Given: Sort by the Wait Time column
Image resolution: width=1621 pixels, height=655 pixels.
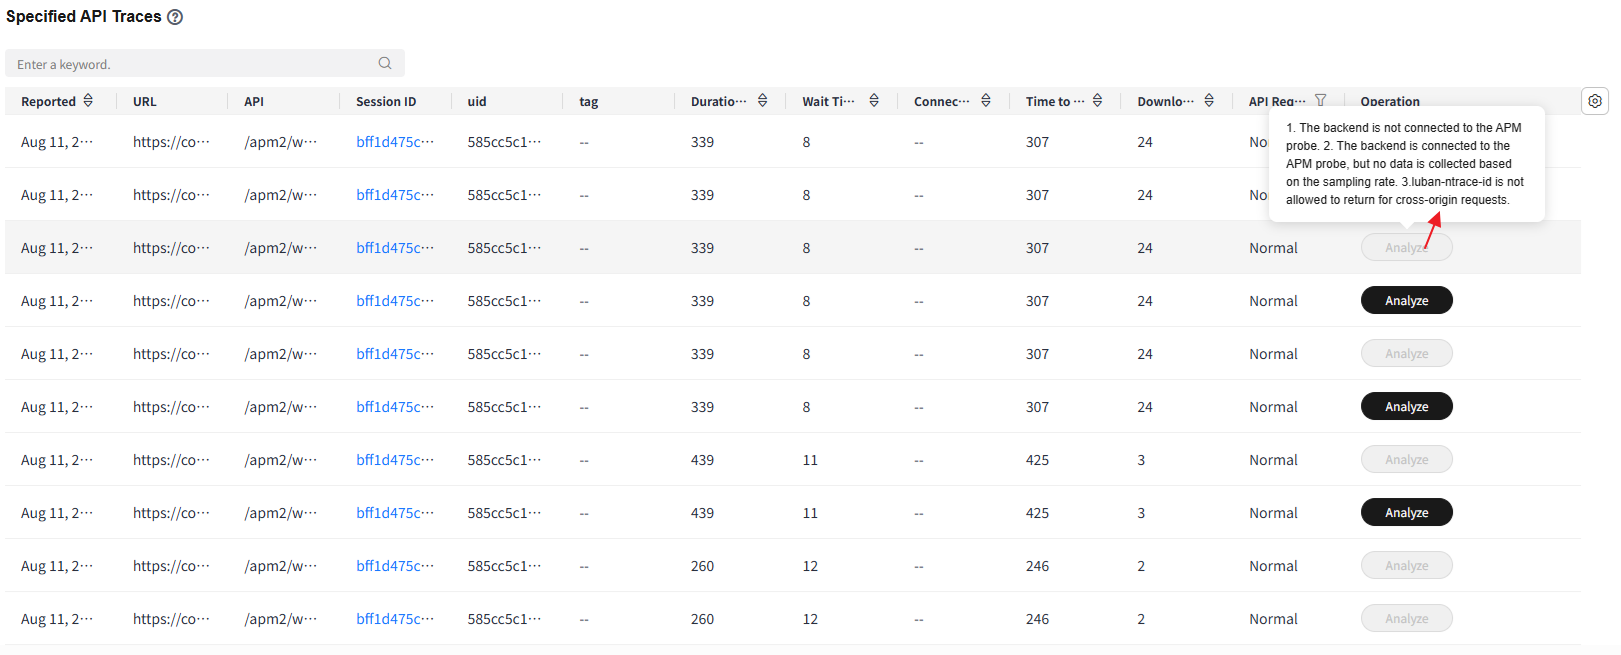Looking at the screenshot, I should point(874,100).
